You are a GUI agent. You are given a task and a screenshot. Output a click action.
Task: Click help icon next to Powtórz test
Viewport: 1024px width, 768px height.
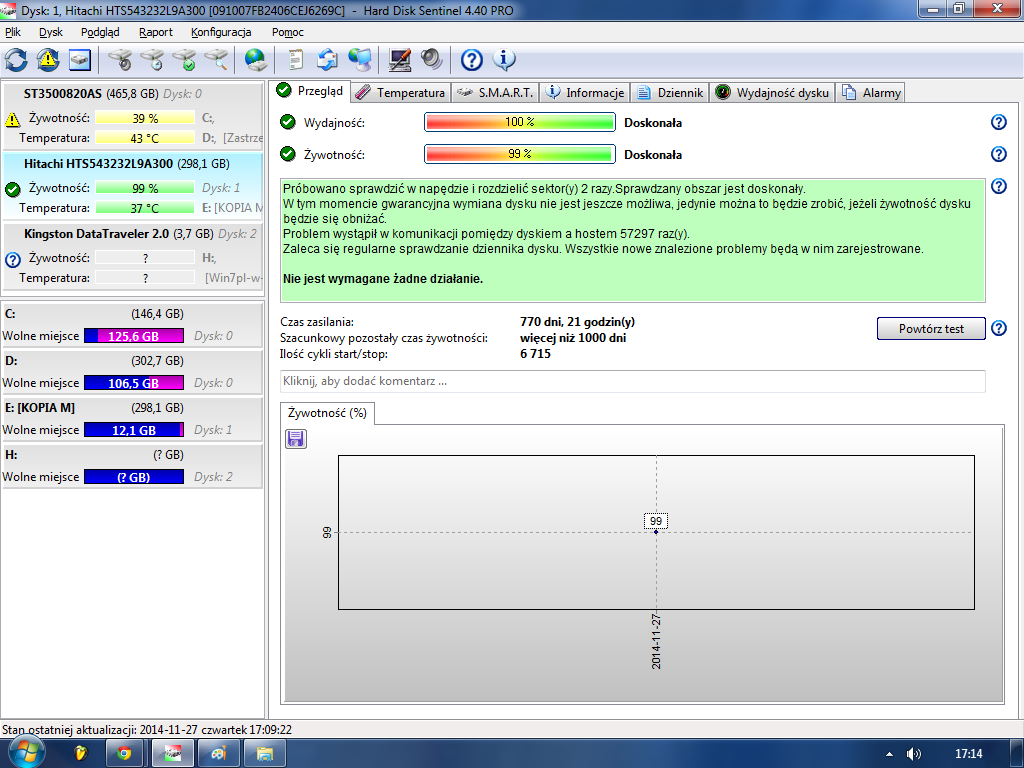tap(999, 328)
